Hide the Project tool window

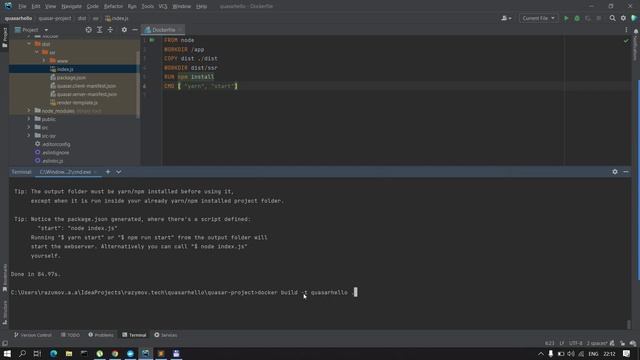point(135,30)
